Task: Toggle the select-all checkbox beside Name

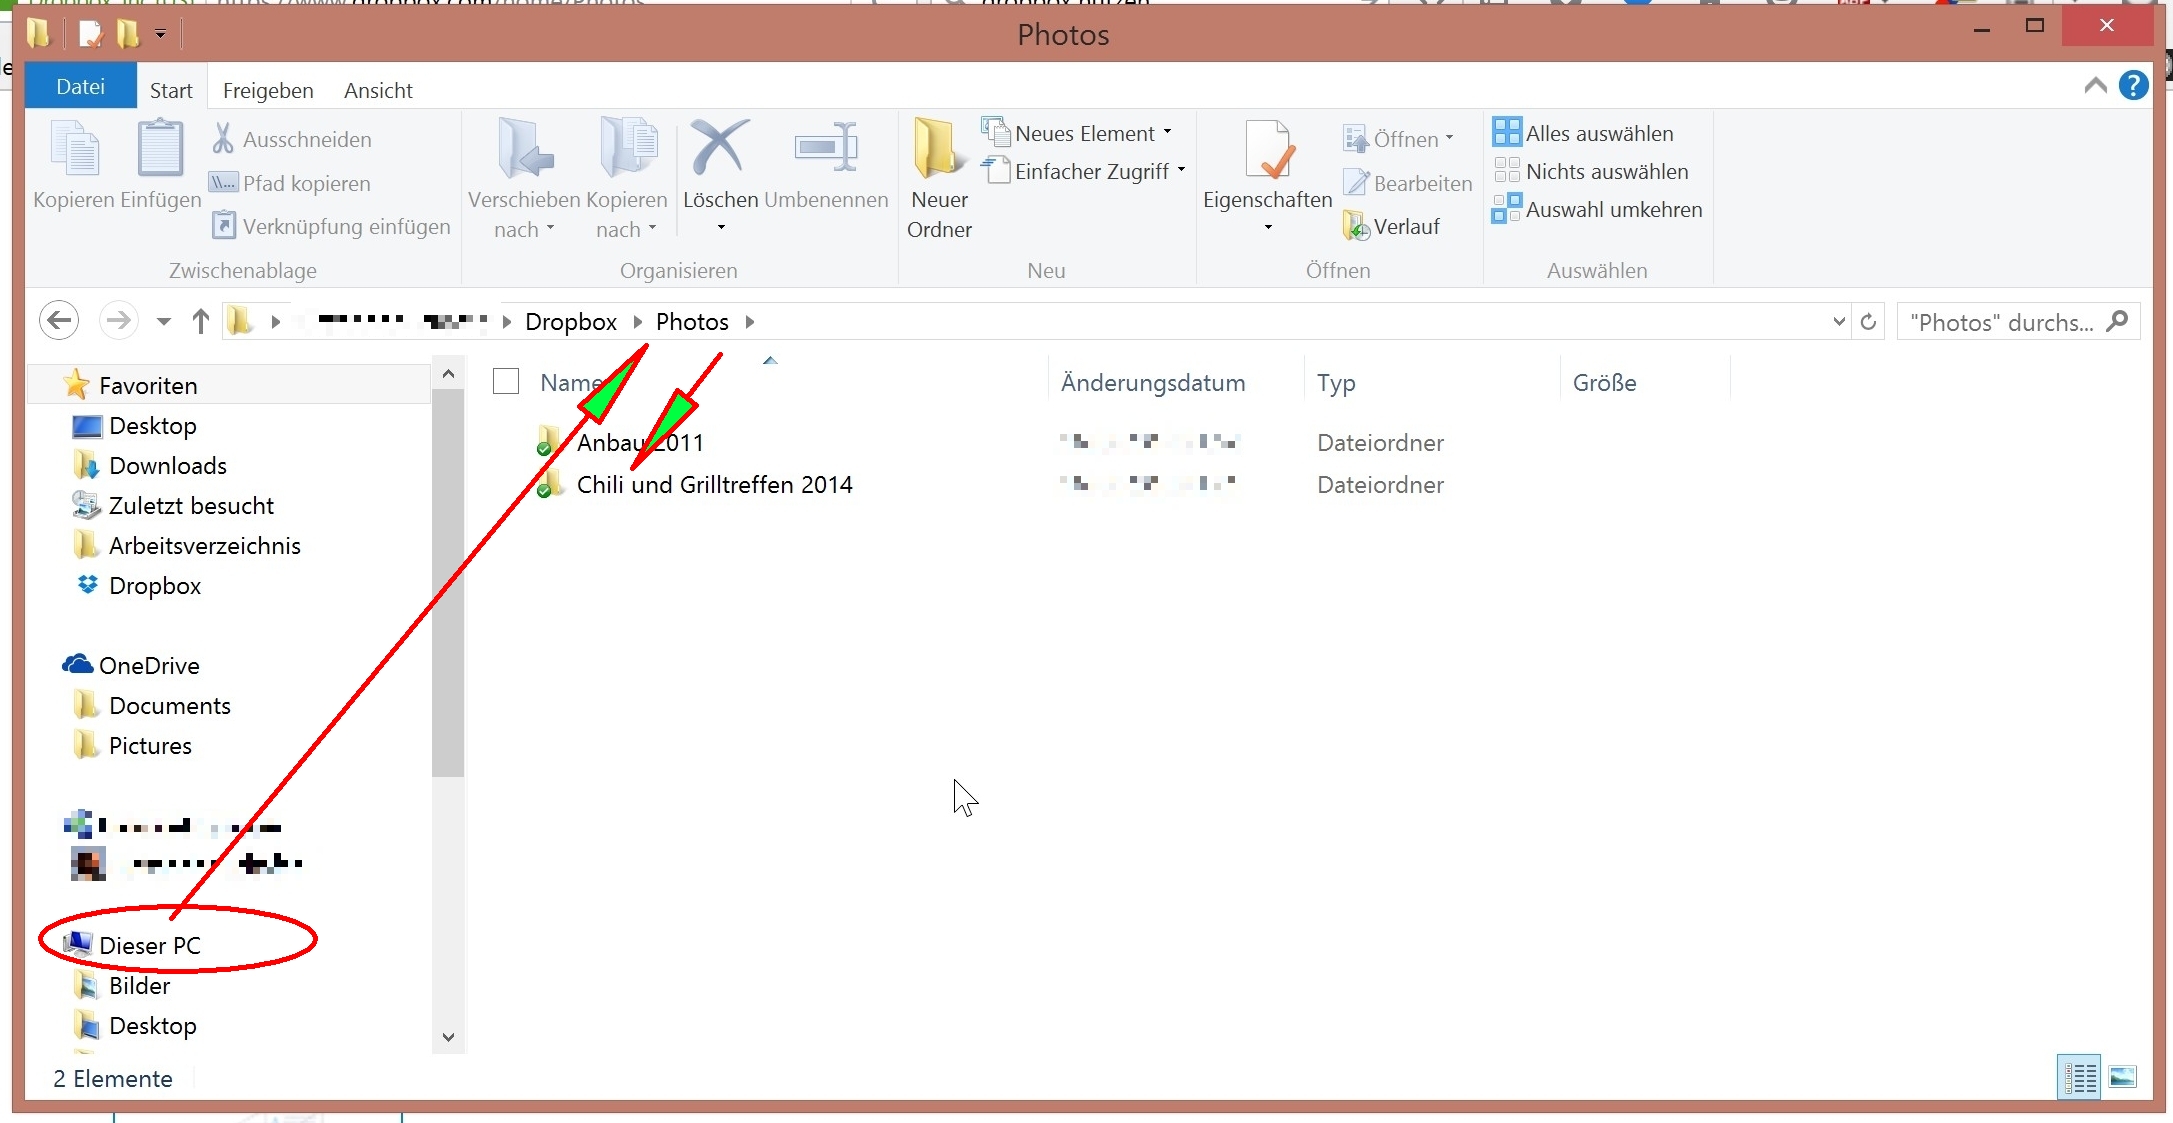Action: [506, 382]
